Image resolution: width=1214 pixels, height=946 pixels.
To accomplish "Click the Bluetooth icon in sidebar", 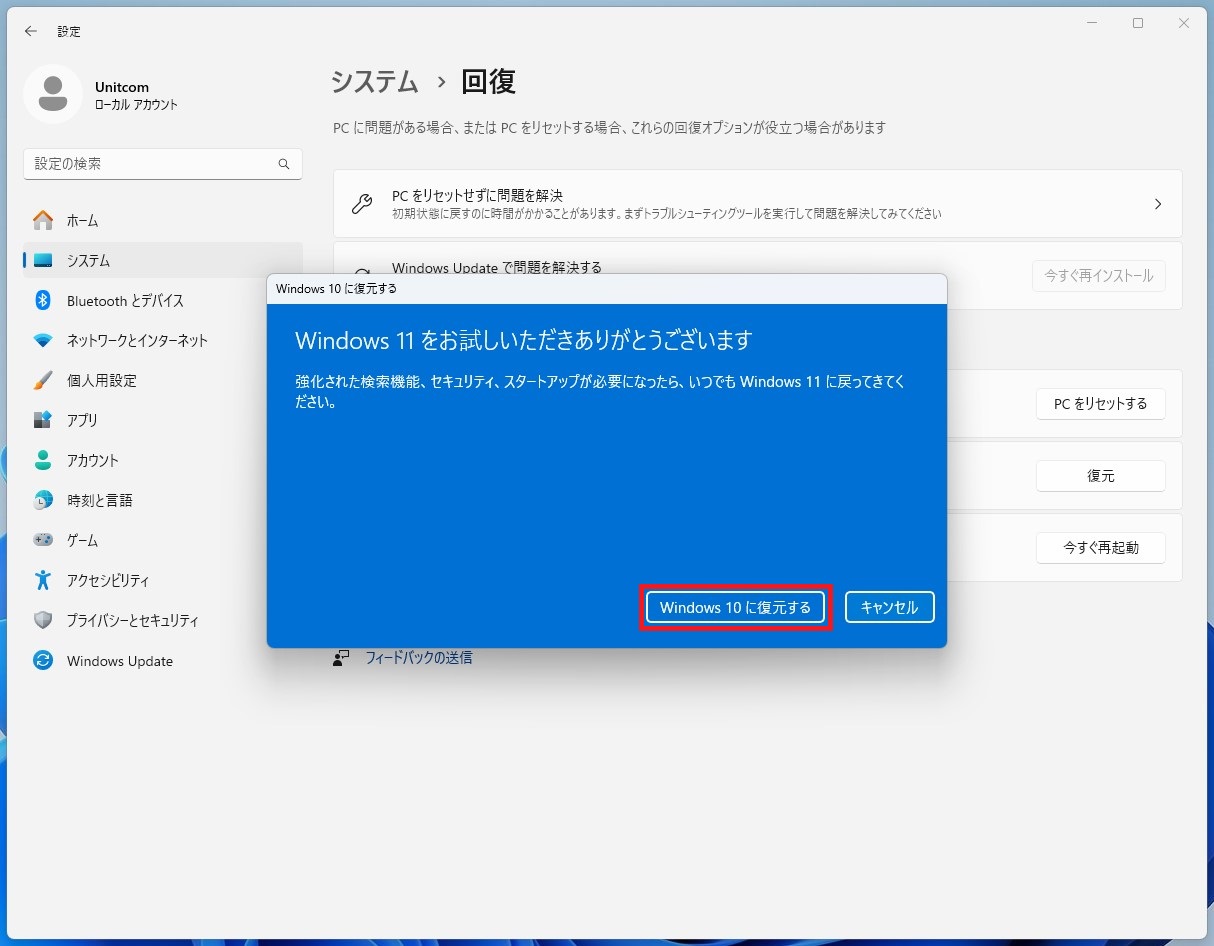I will 43,300.
